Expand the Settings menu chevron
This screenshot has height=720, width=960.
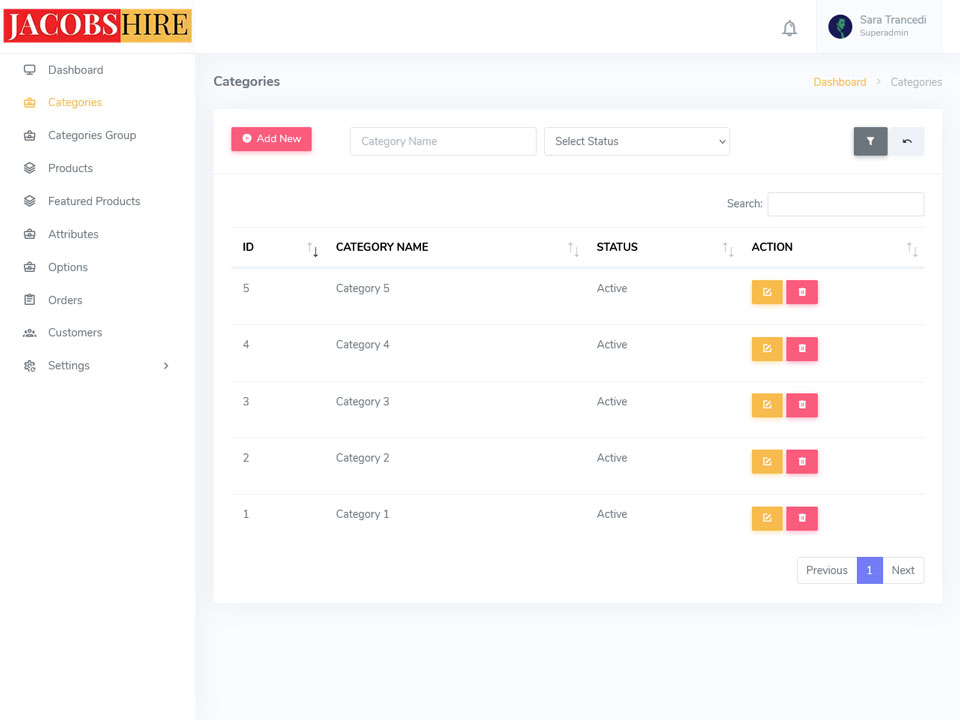(x=166, y=366)
